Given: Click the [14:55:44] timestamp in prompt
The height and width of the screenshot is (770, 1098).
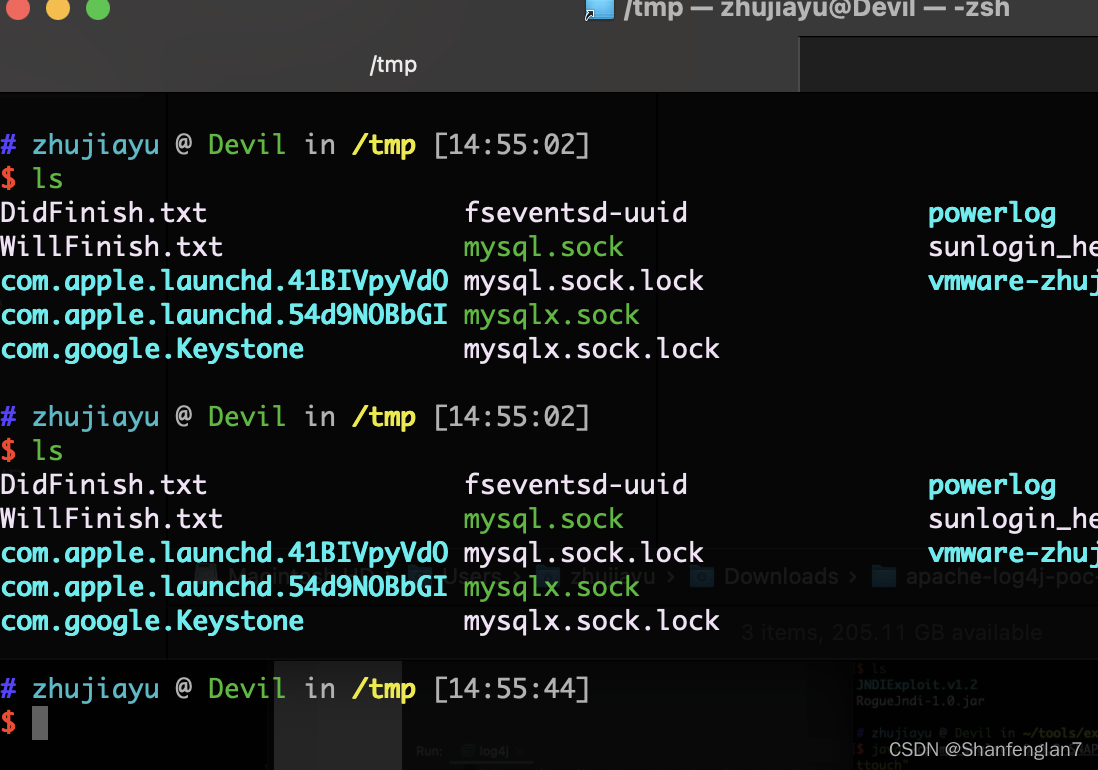Looking at the screenshot, I should click(511, 689).
